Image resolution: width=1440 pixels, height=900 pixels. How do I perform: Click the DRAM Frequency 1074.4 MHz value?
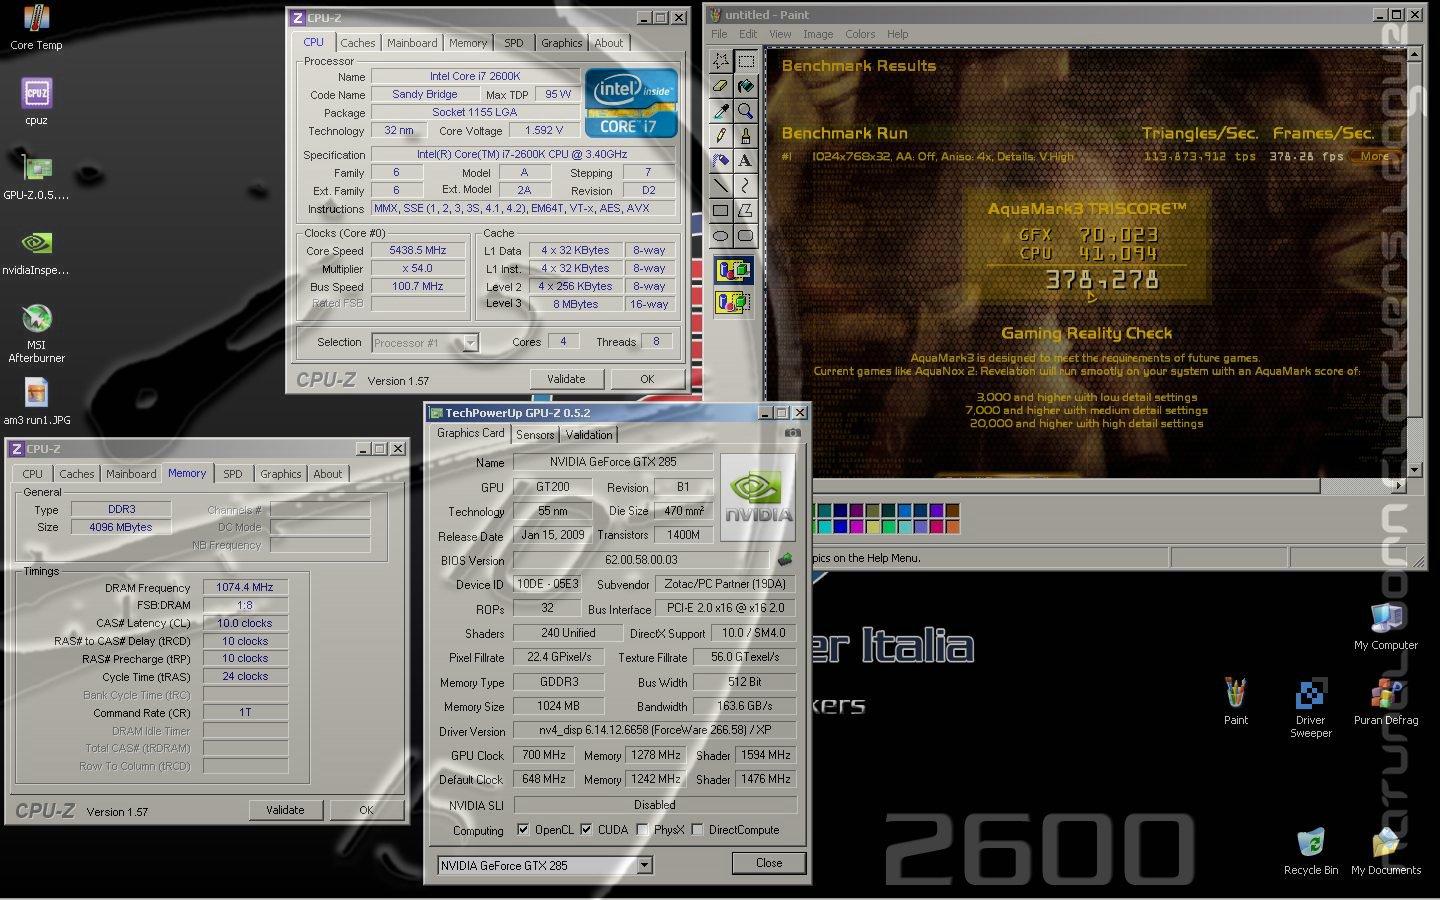(245, 588)
